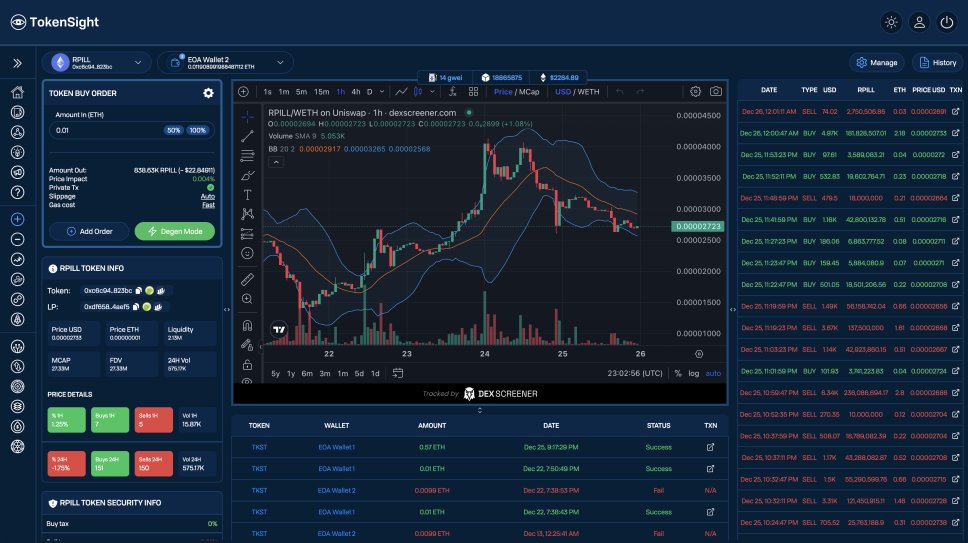Open chart settings gear icon
The height and width of the screenshot is (543, 968).
695,91
